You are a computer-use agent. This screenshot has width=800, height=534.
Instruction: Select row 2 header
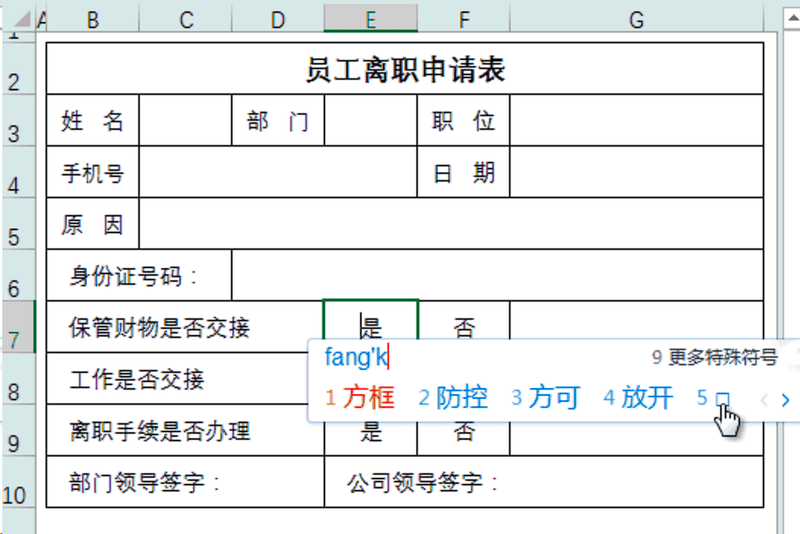pos(18,69)
